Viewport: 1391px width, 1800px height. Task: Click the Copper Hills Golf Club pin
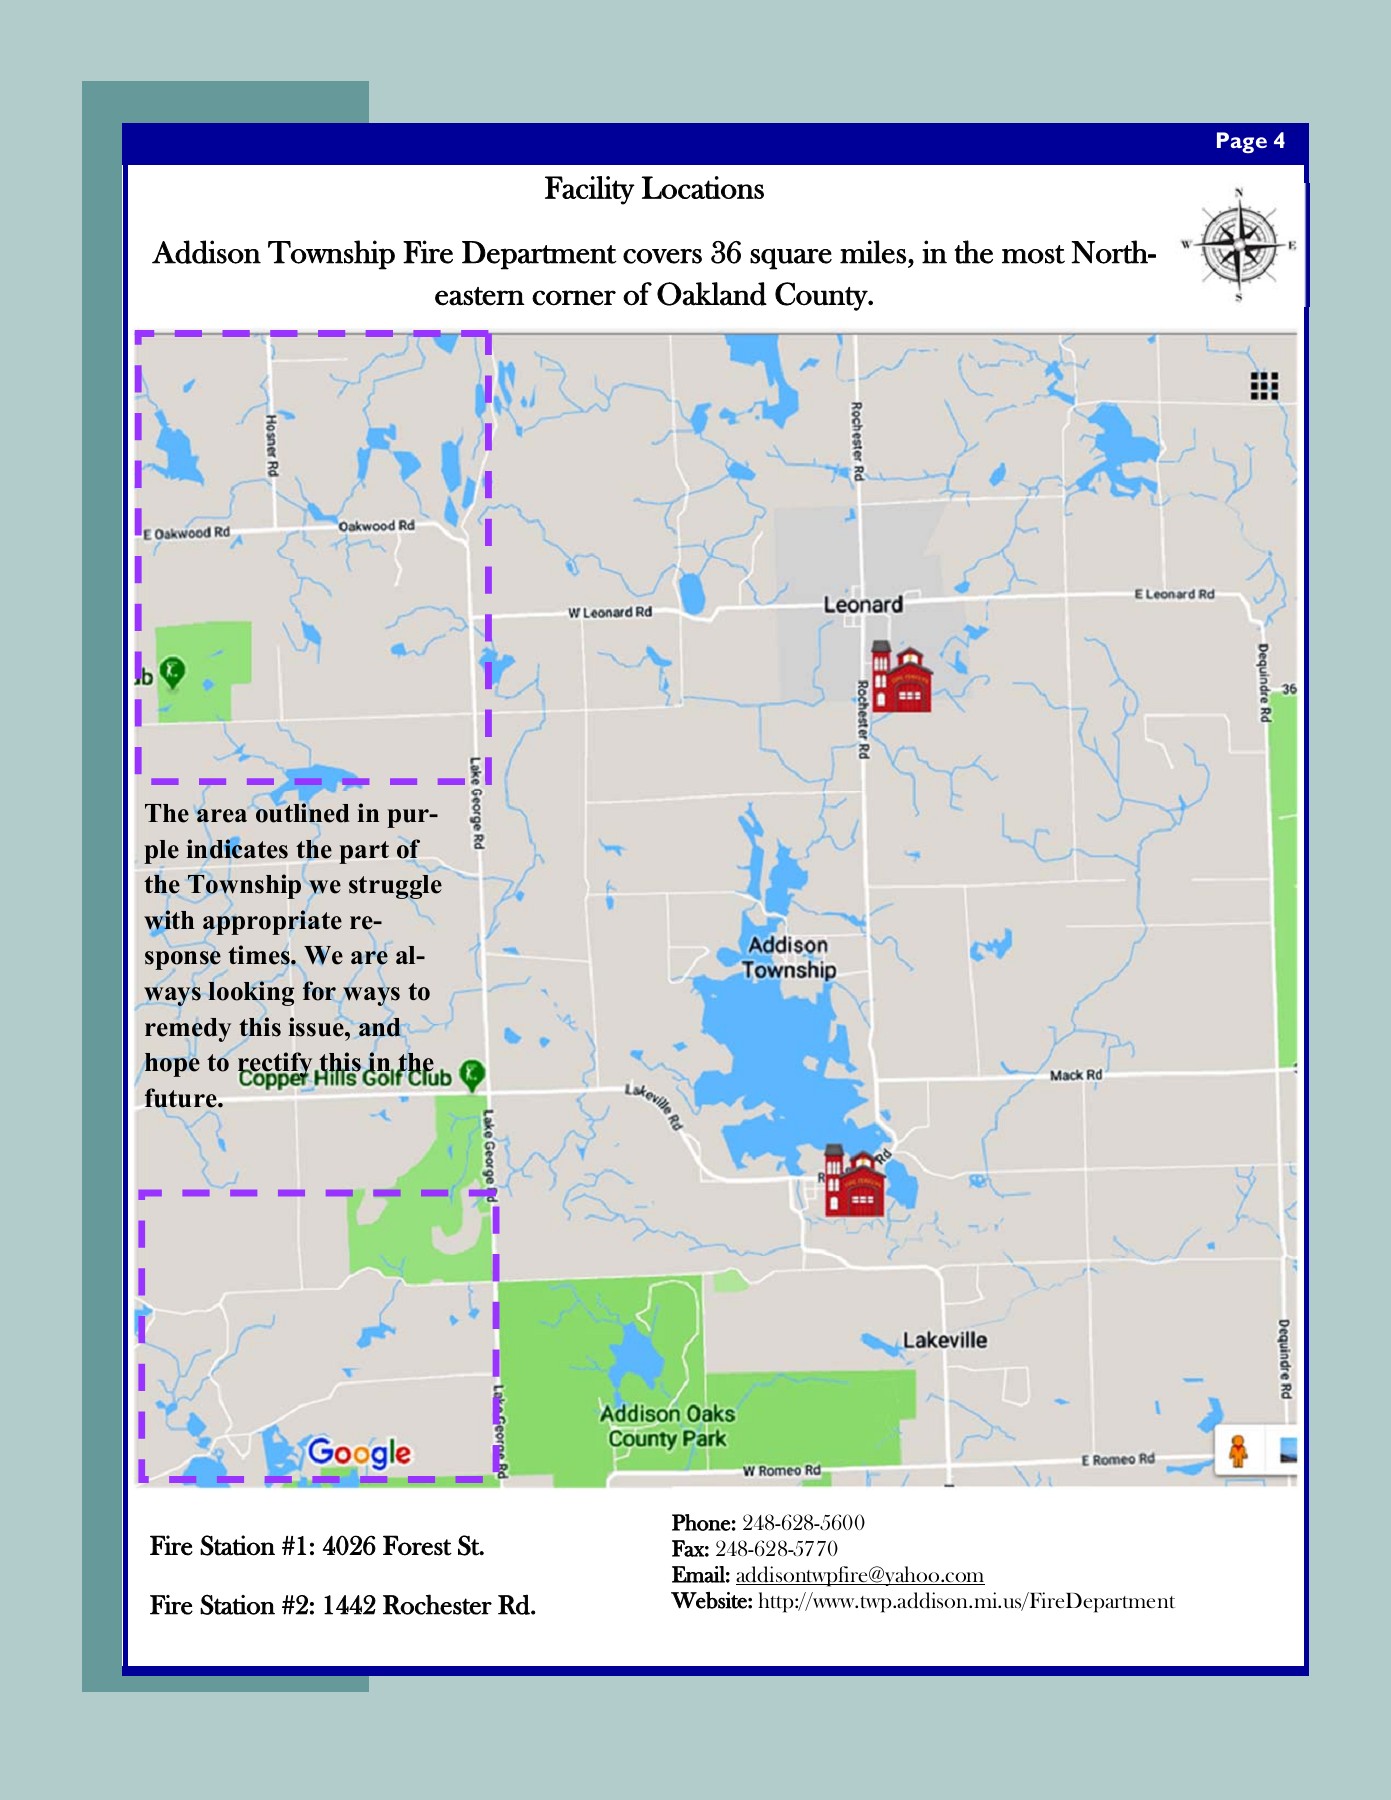pyautogui.click(x=472, y=1075)
